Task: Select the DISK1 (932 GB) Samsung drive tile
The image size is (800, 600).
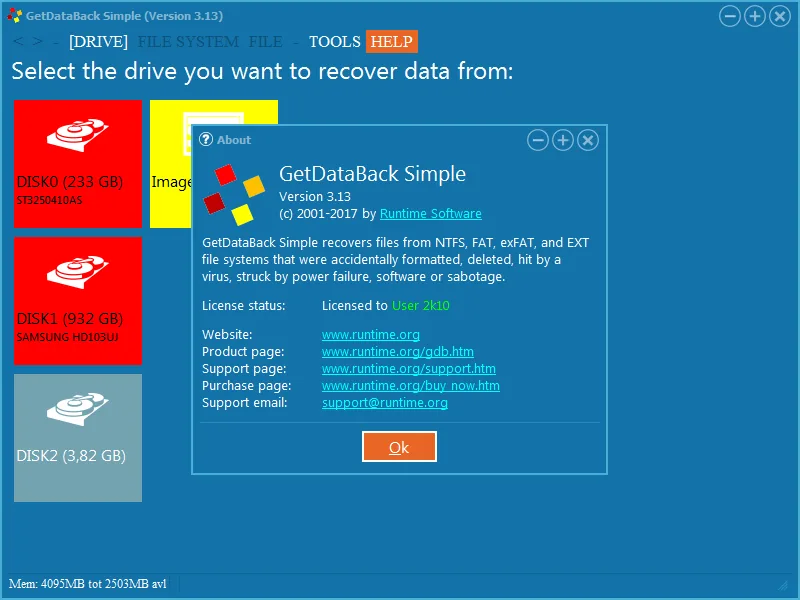Action: (x=78, y=301)
